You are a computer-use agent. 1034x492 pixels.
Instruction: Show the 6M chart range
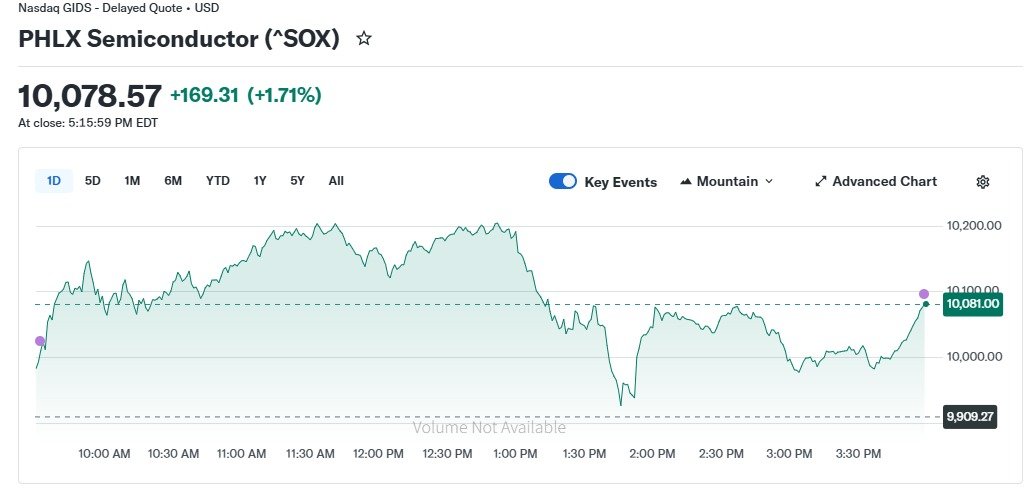tap(173, 181)
